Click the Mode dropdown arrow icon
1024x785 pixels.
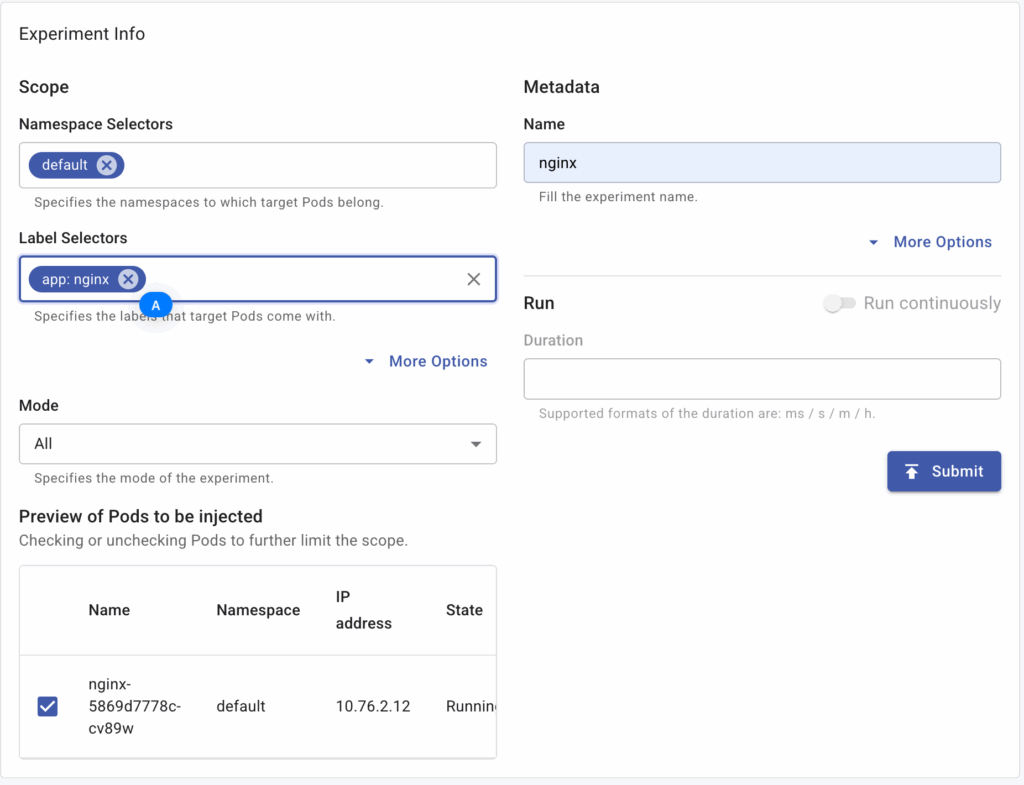[476, 444]
